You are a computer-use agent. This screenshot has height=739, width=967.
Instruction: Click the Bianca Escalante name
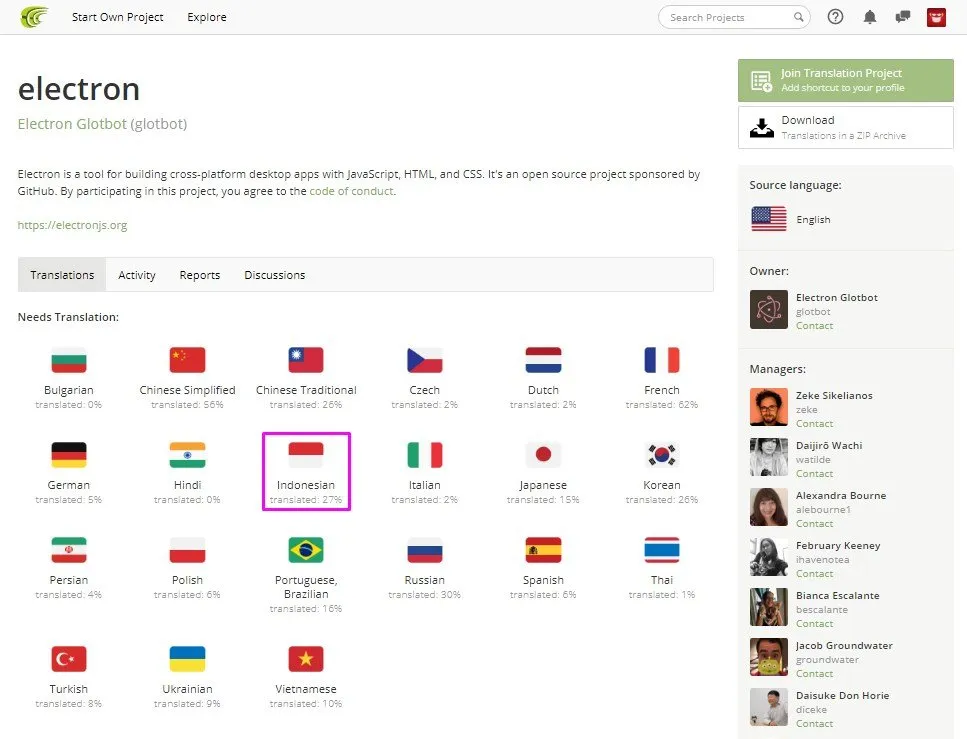tap(837, 595)
